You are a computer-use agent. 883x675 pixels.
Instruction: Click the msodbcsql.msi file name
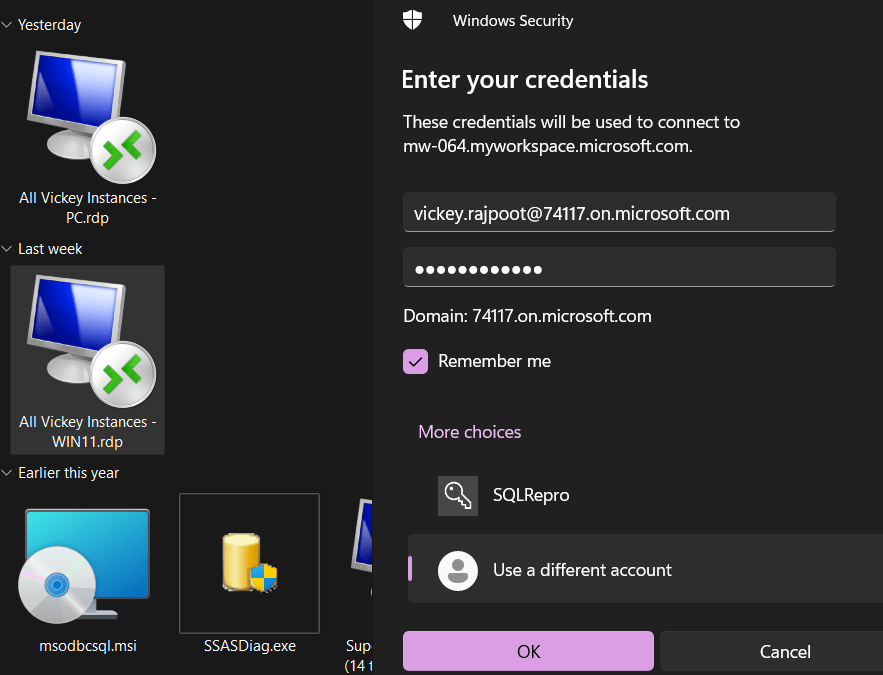tap(88, 646)
